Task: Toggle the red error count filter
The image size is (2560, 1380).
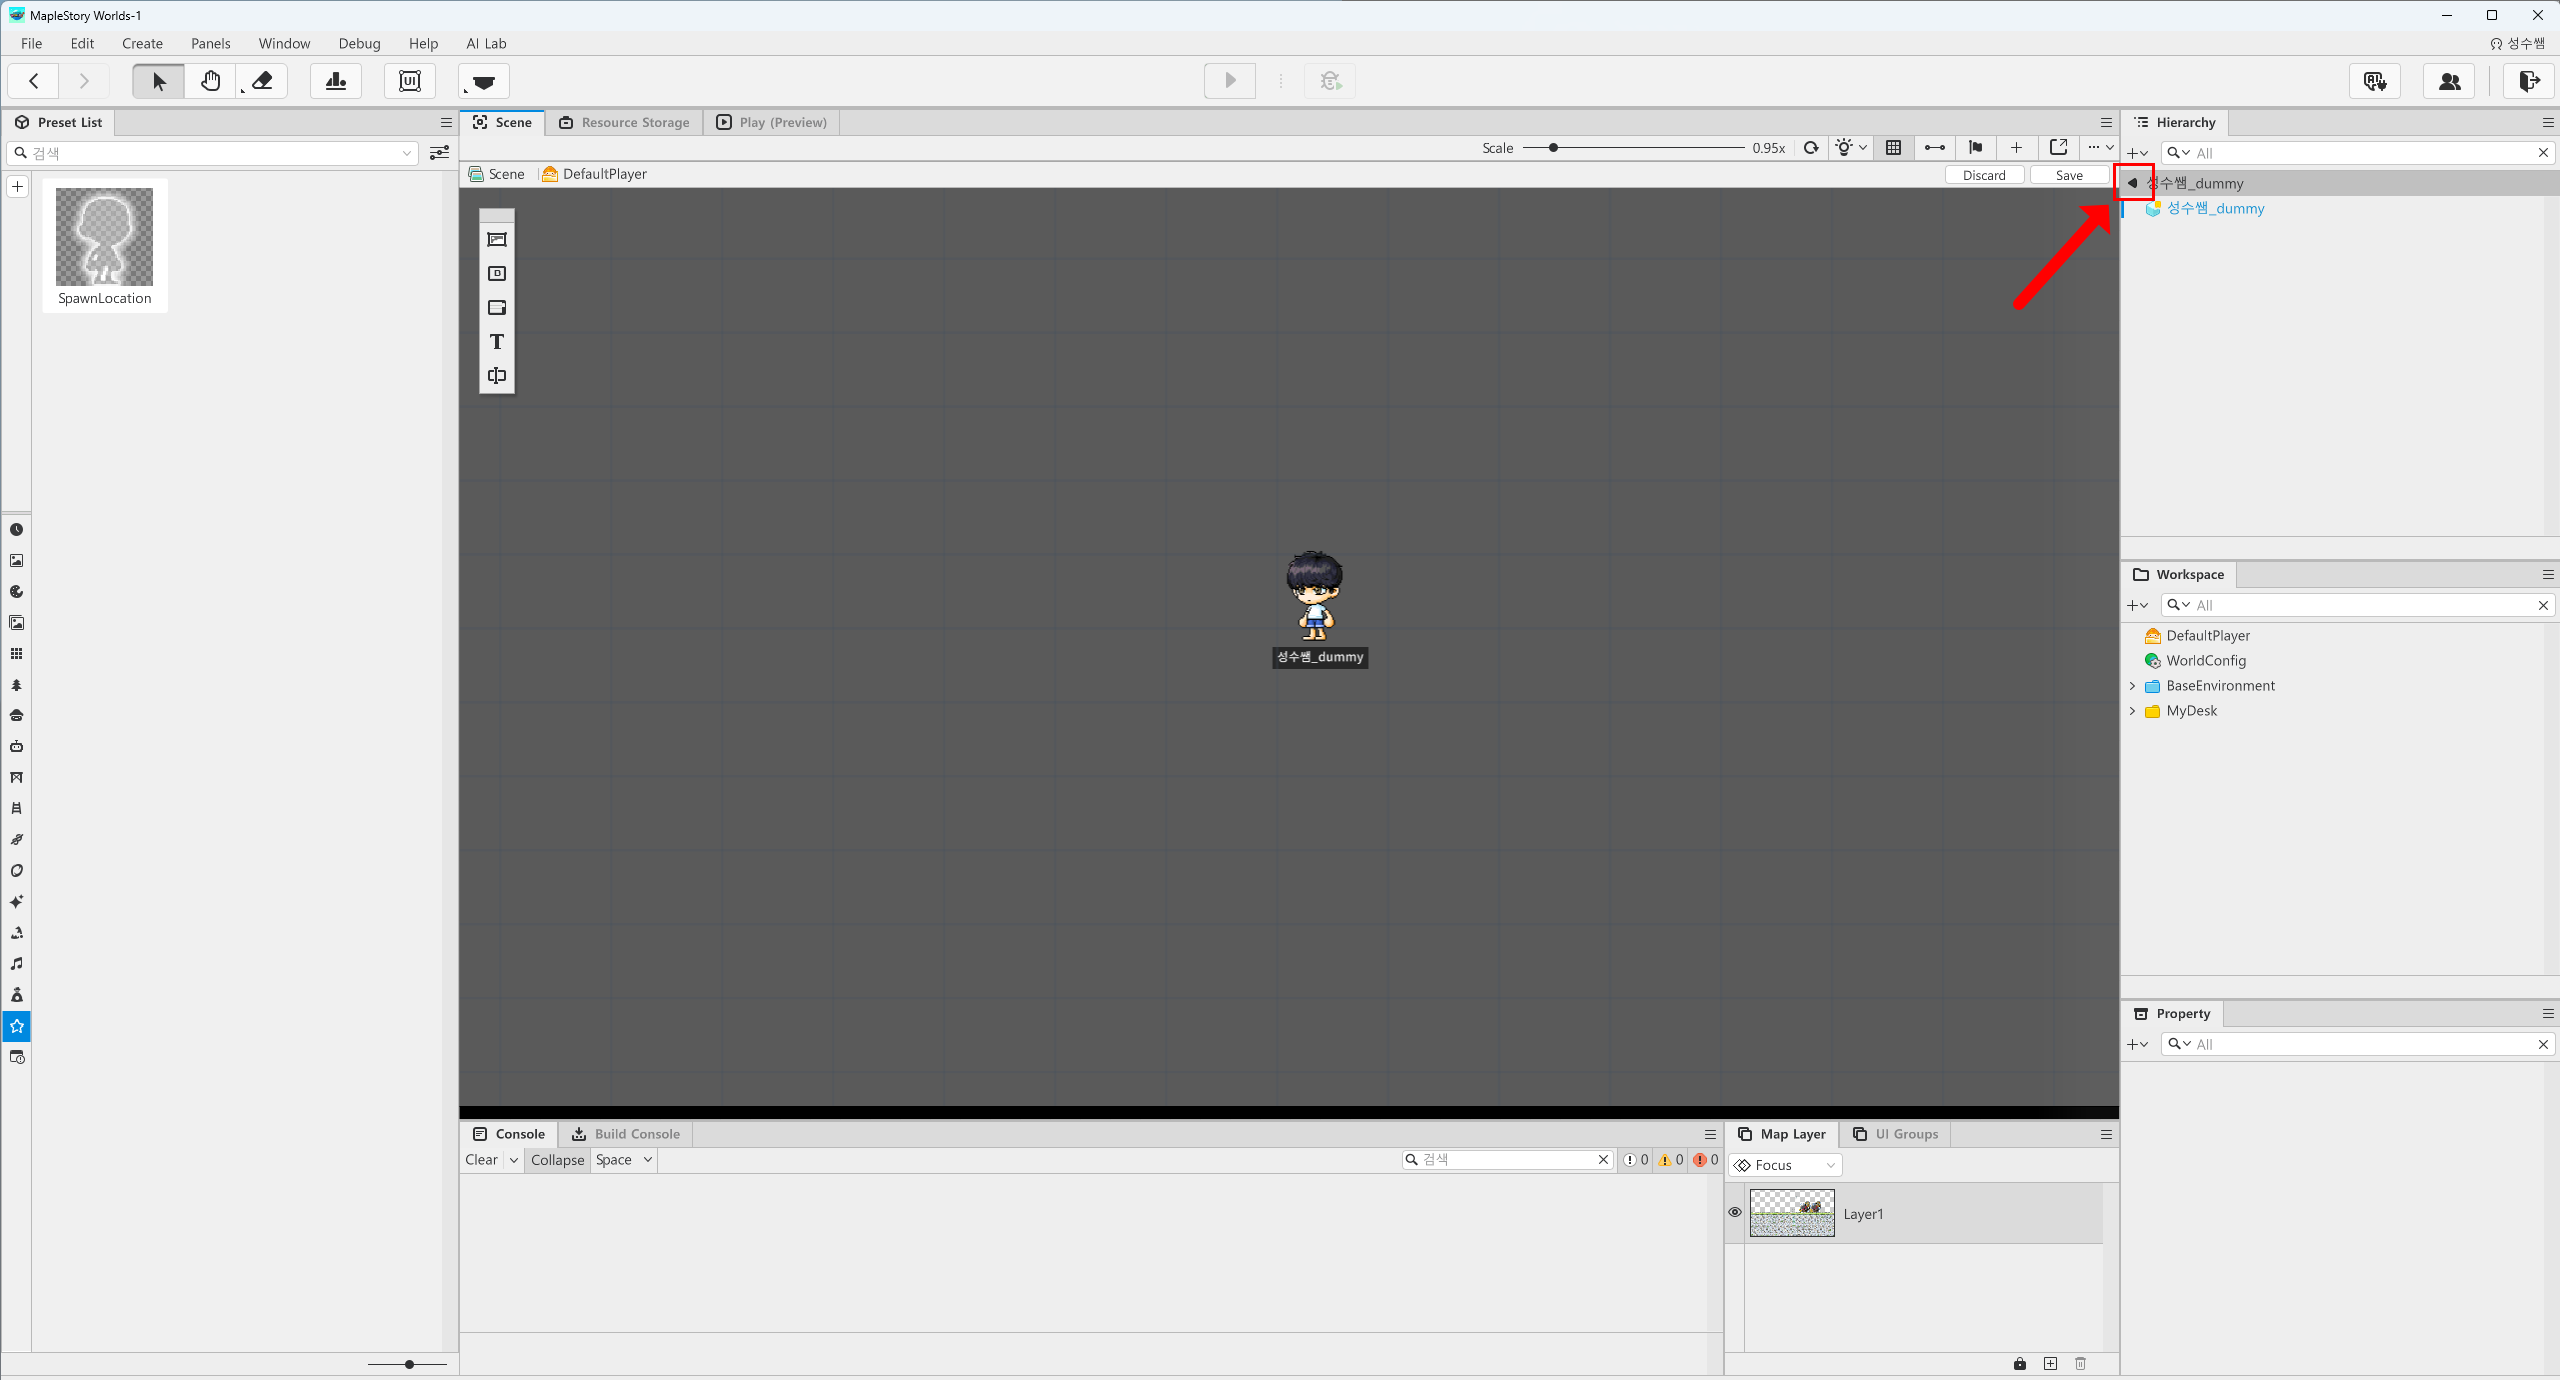Action: pos(1706,1160)
